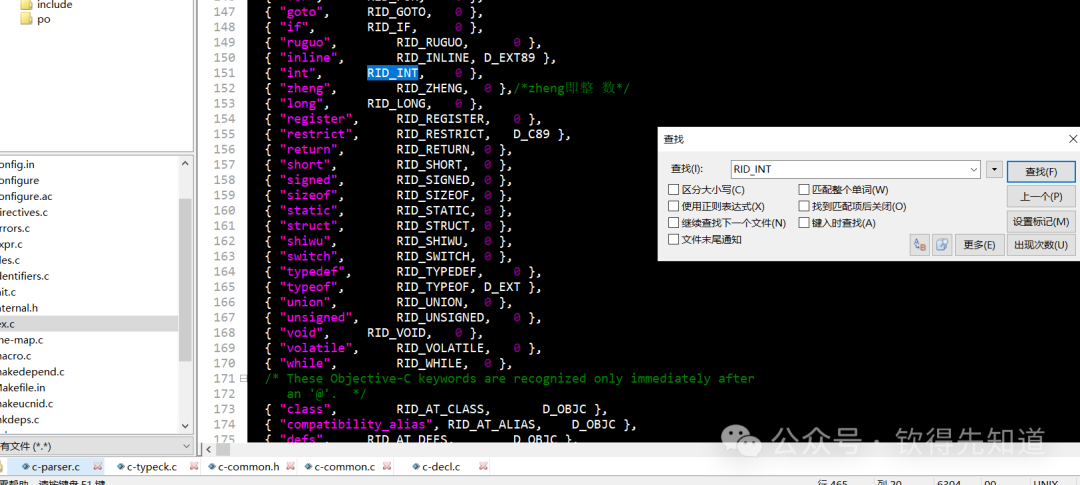Click the 'include' folder icon in tree
Viewport: 1080px width, 485px height.
pos(26,5)
